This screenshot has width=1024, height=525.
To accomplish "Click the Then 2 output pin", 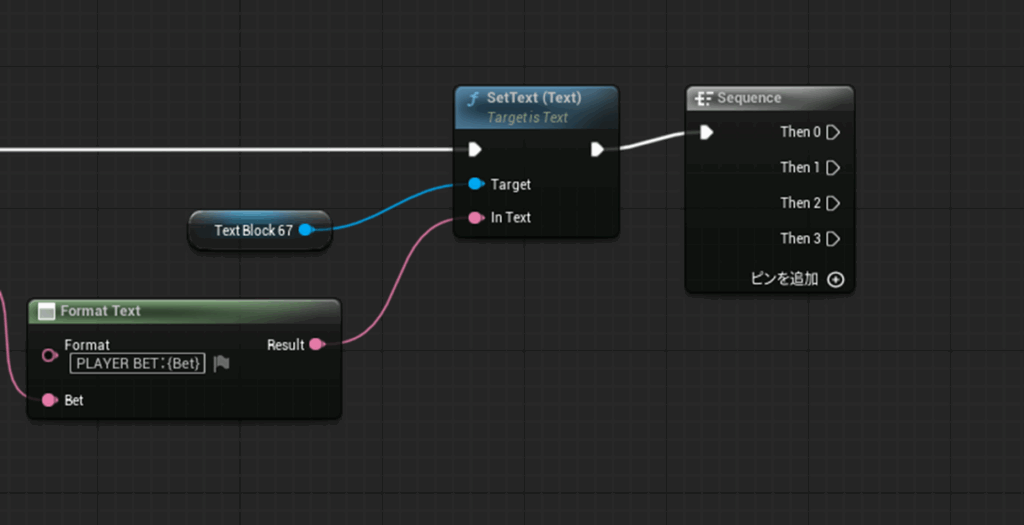I will point(833,203).
